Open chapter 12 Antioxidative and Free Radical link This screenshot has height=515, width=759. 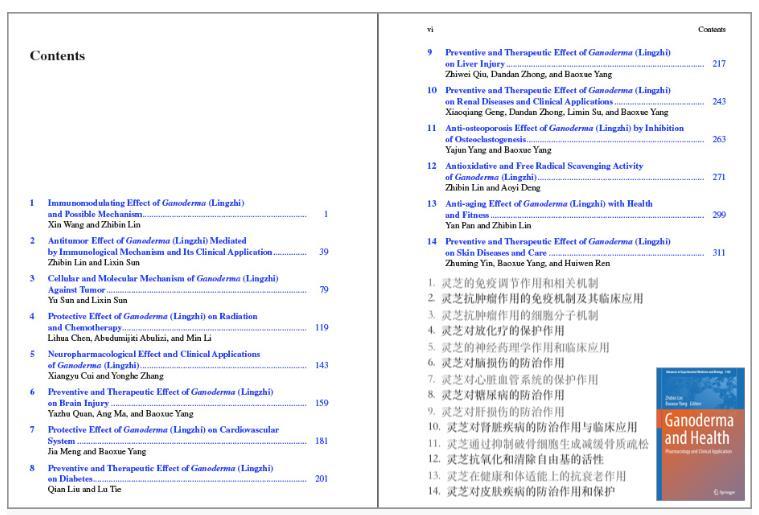click(x=544, y=171)
